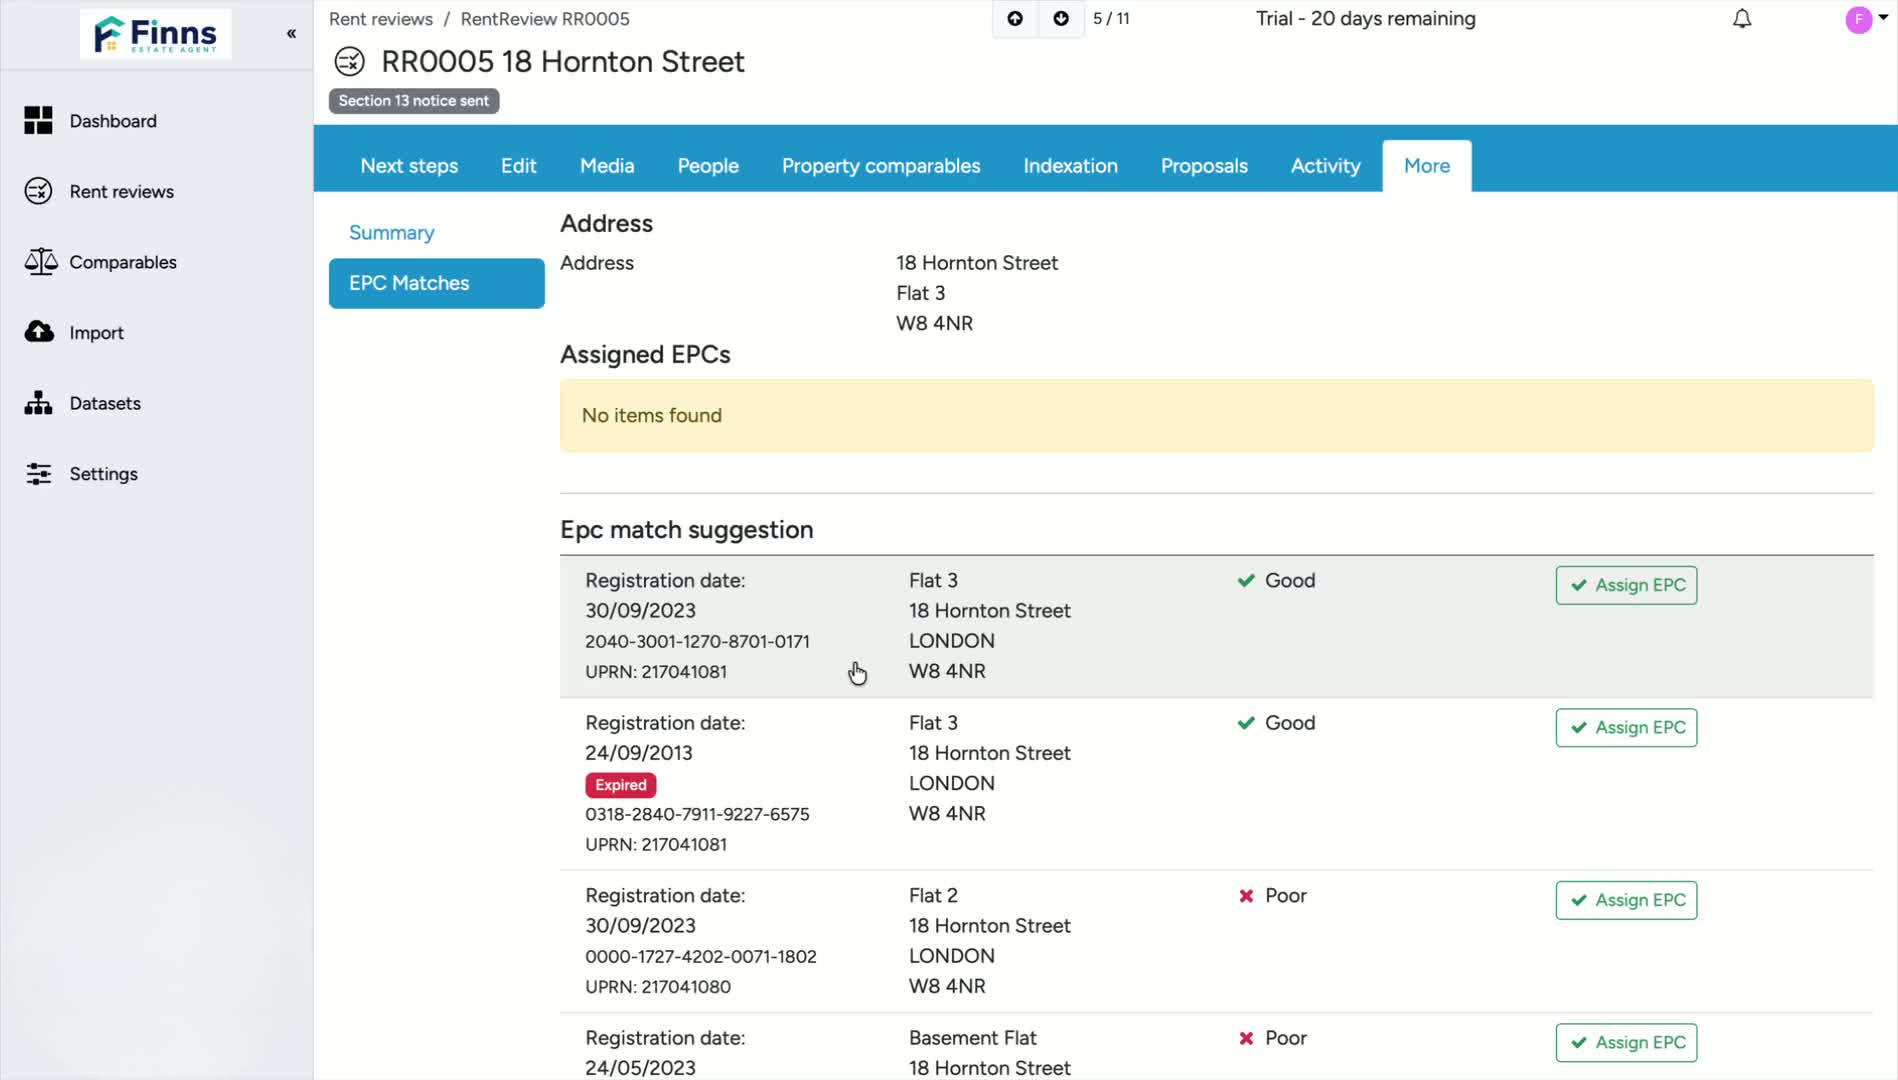Screen dimensions: 1898x1080
Task: Assign the EPC registered 30/09/2023 for Flat 3
Action: [x=1626, y=585]
